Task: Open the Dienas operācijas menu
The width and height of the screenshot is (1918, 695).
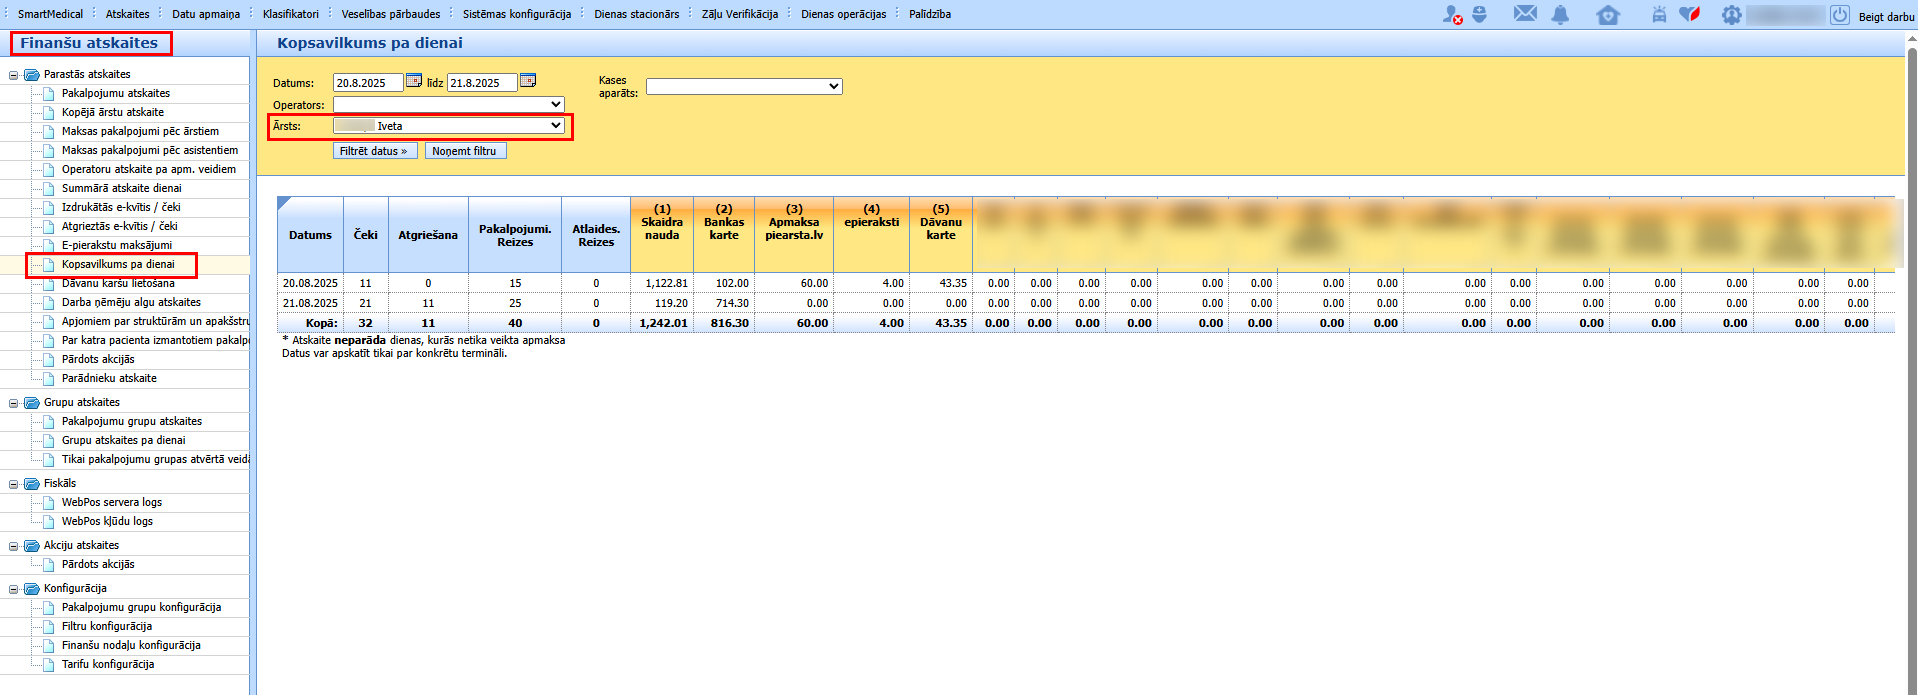Action: (844, 14)
